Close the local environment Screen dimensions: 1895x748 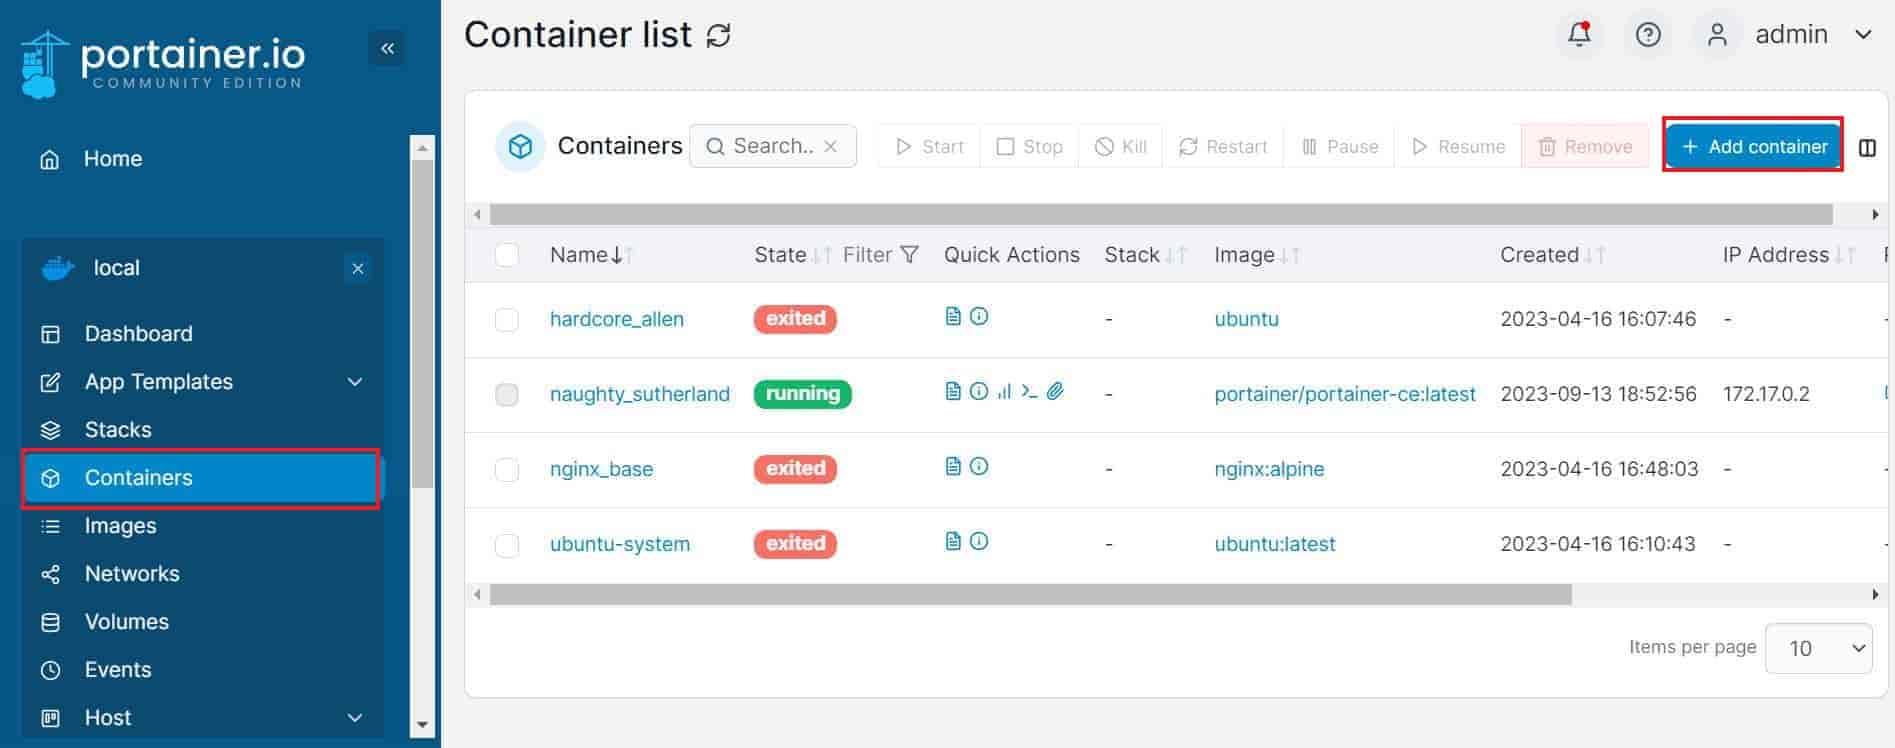357,268
